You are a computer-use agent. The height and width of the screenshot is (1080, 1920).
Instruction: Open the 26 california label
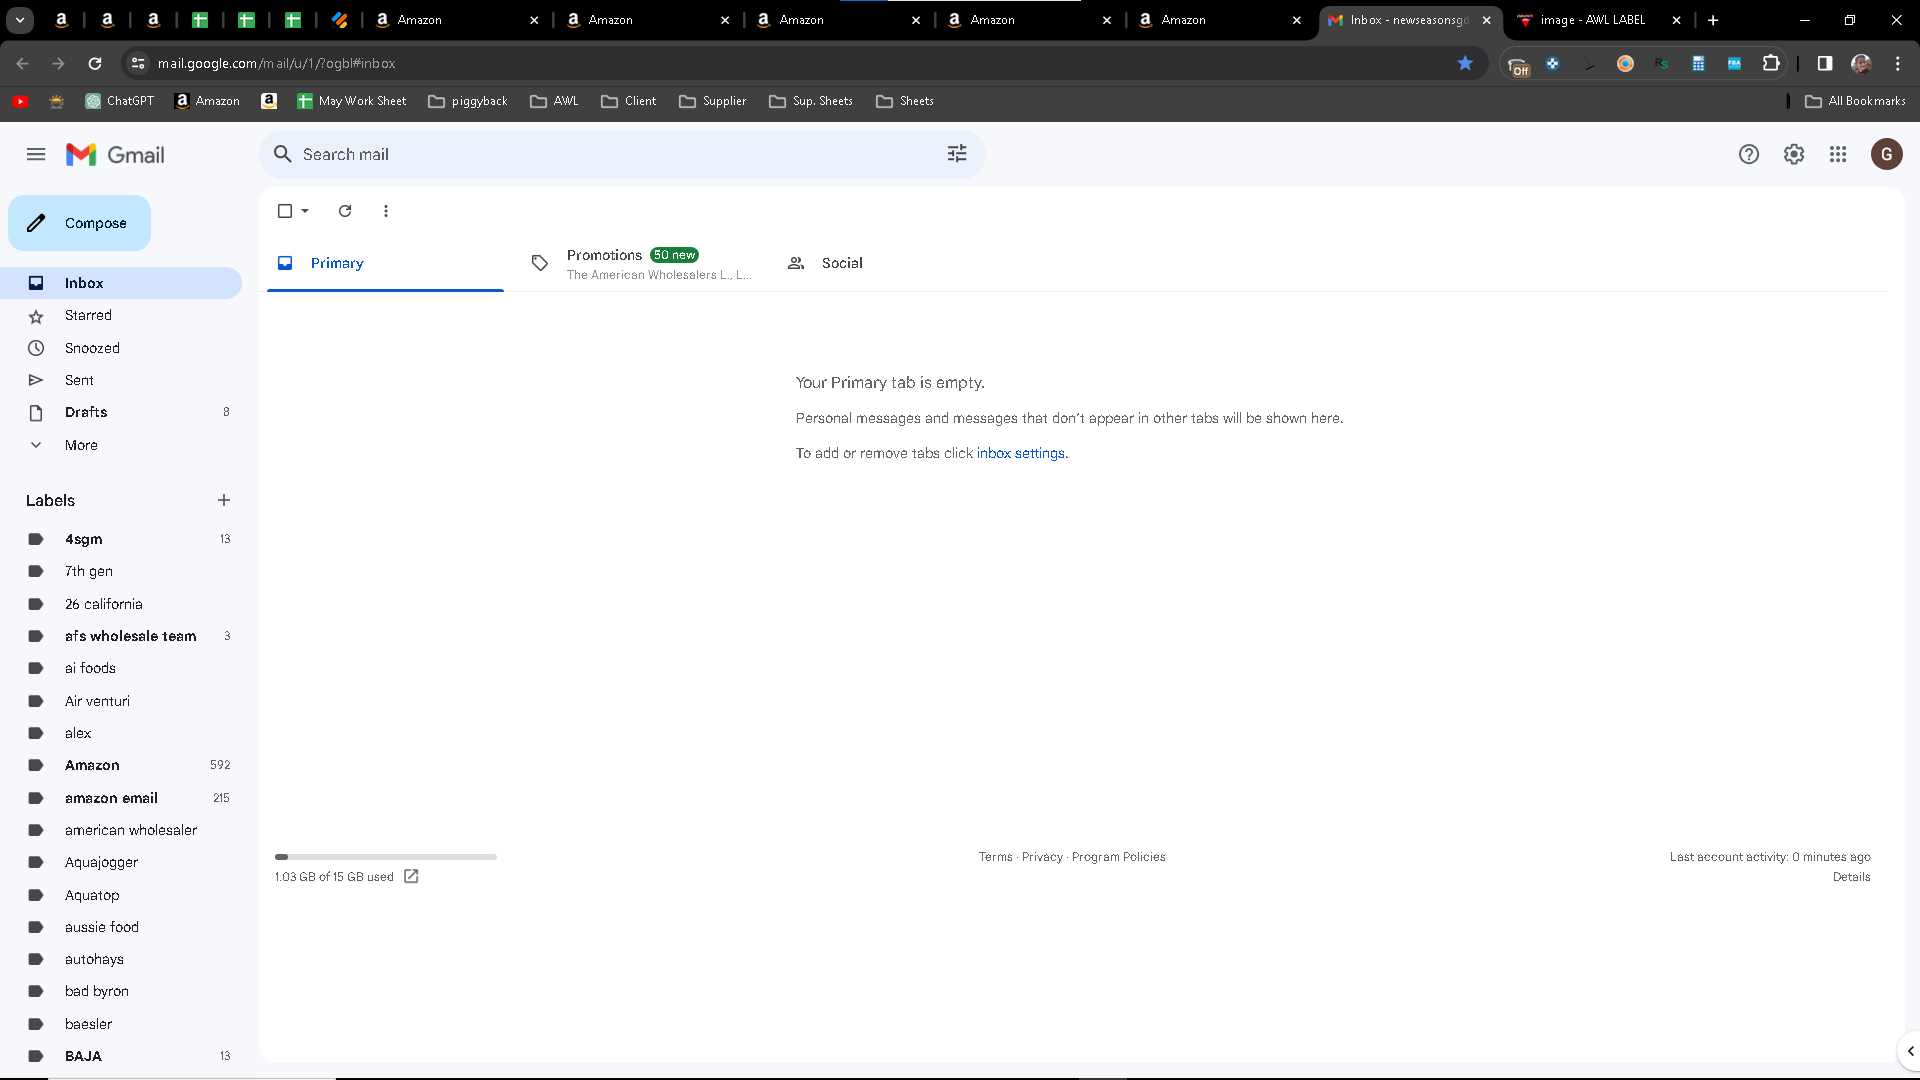121,604
